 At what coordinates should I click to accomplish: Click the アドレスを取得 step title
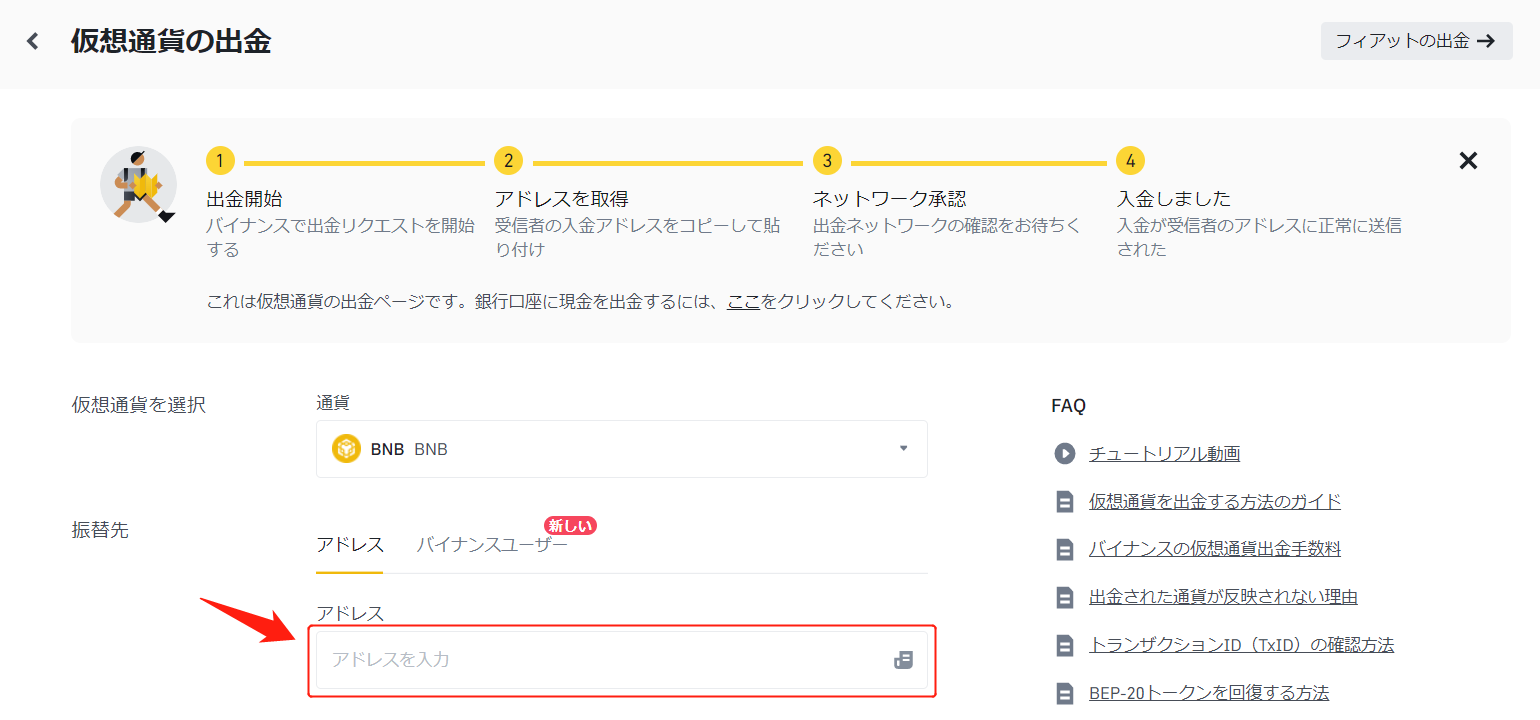(561, 199)
